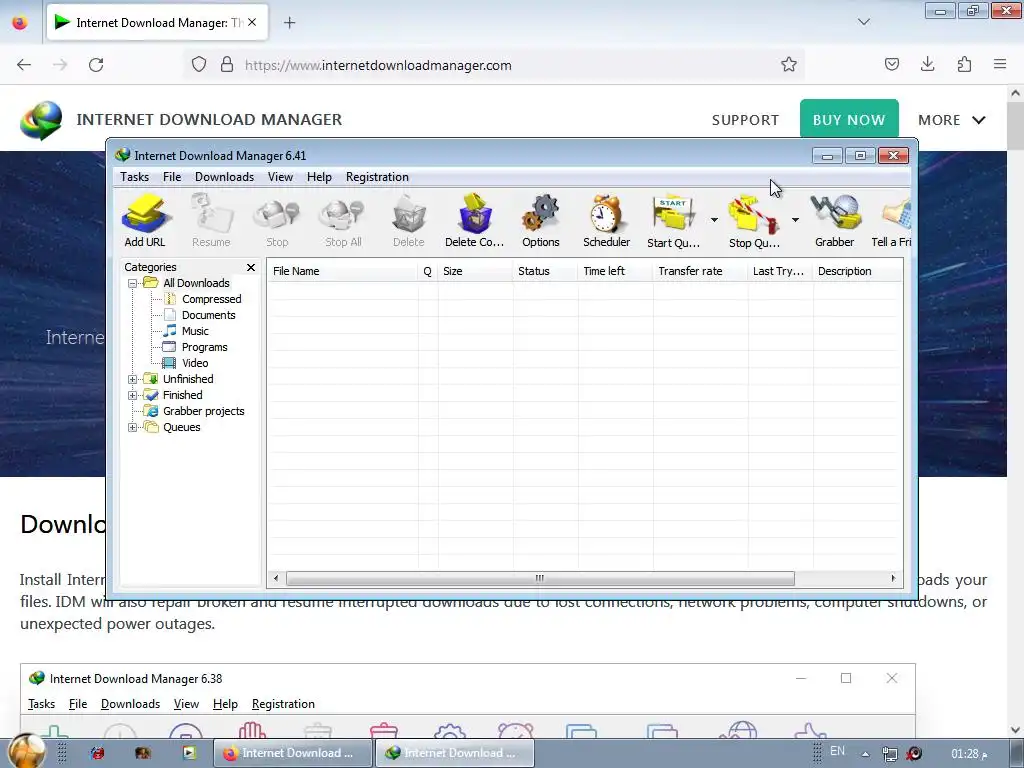
Task: Expand the Finished tree node
Action: coord(133,395)
